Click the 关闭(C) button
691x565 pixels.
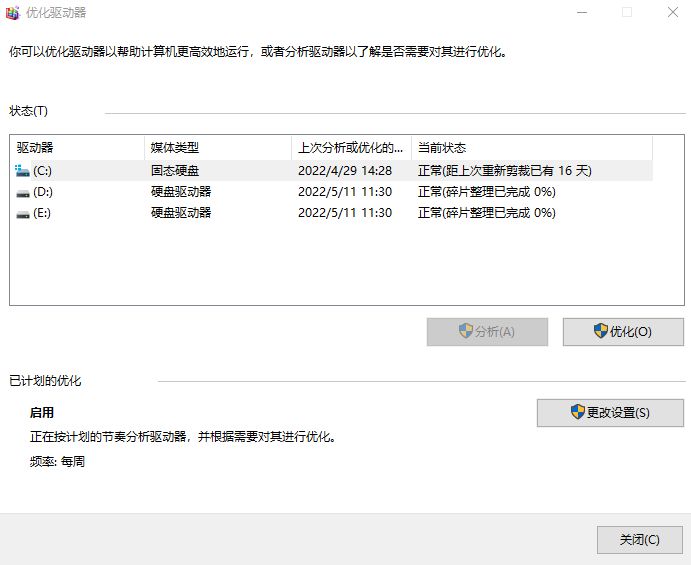click(639, 540)
